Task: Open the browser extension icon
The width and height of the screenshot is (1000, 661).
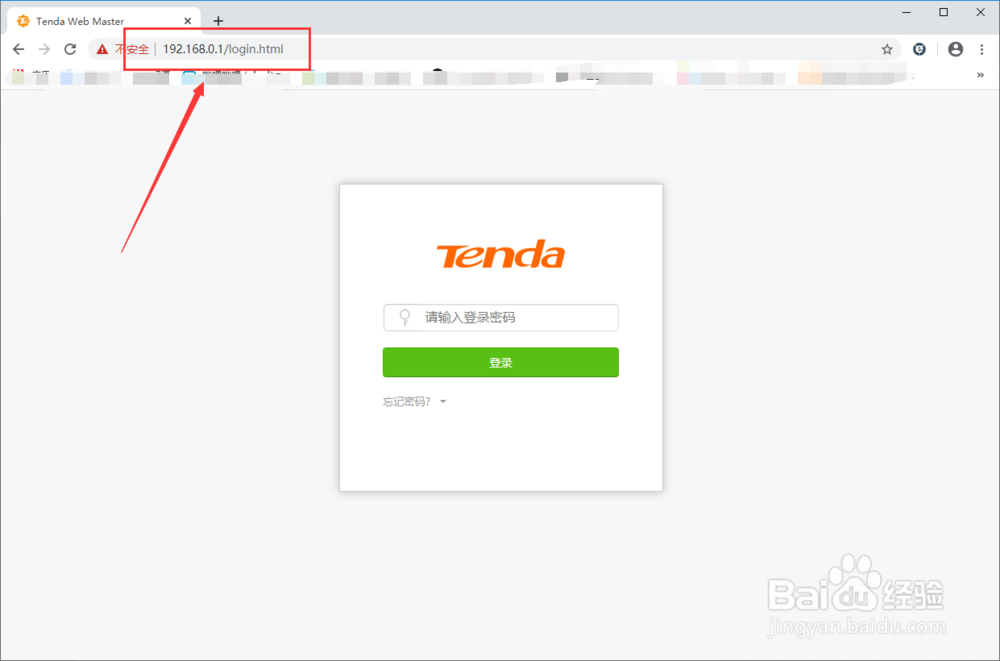Action: pos(919,49)
